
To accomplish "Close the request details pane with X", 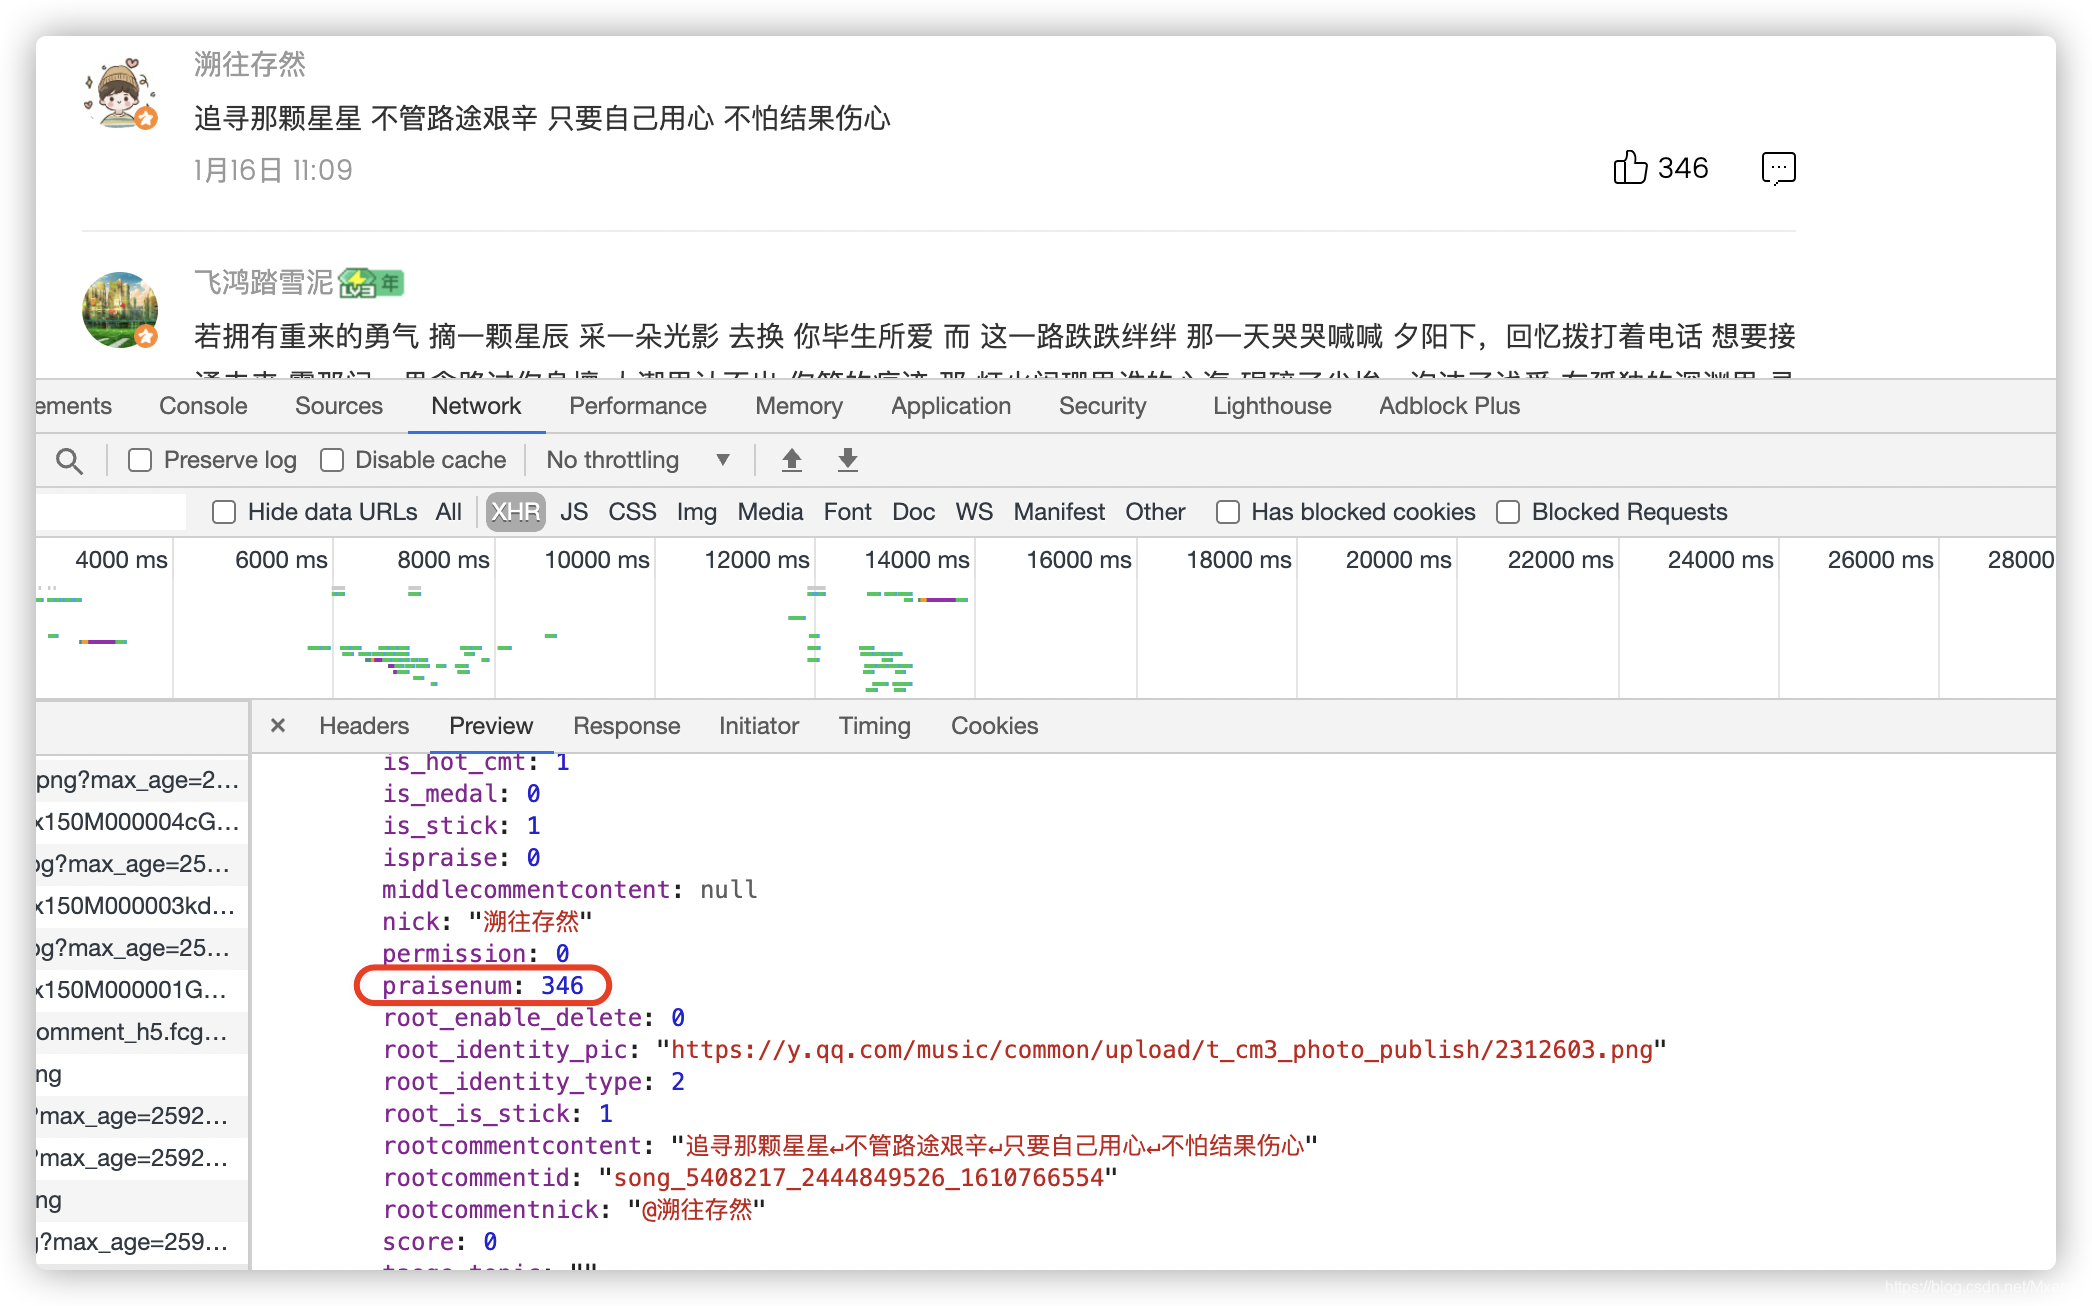I will (278, 726).
